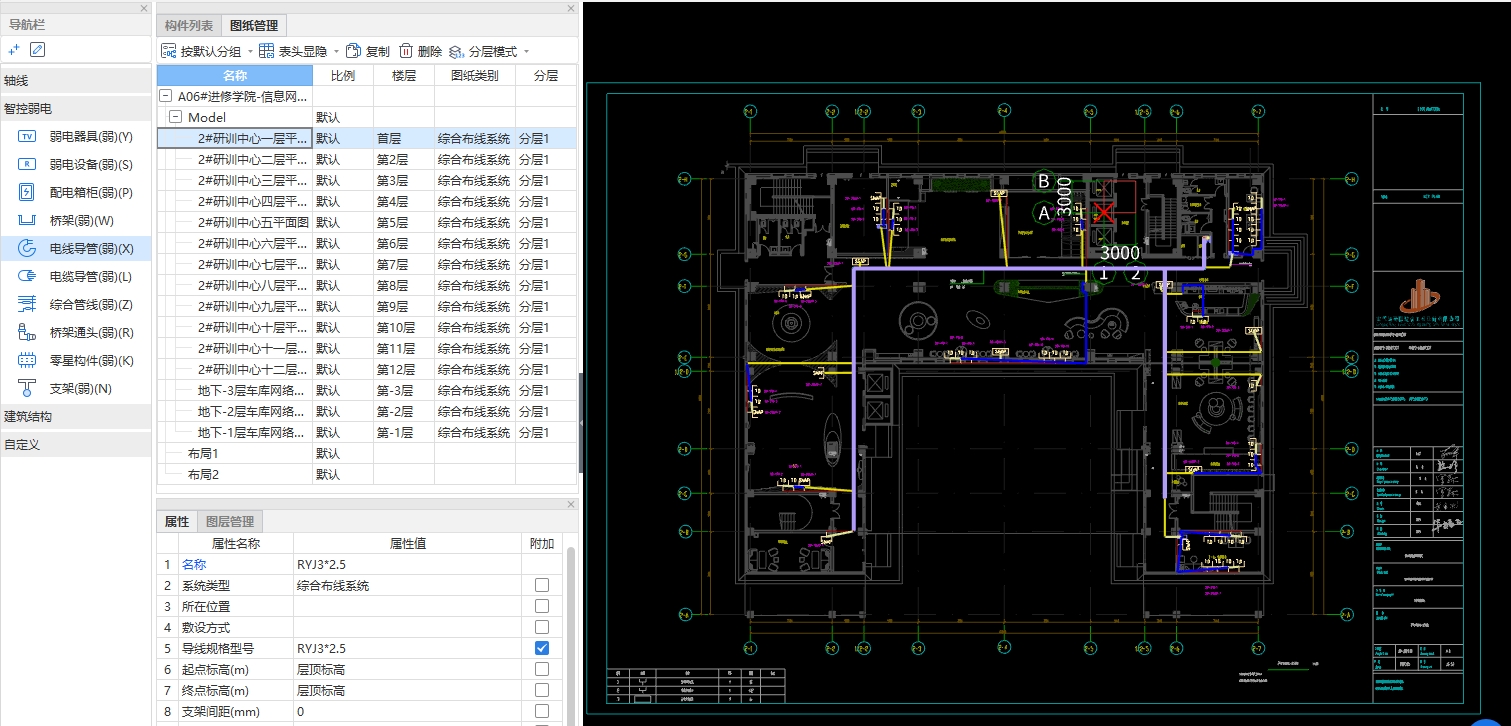The height and width of the screenshot is (726, 1511).
Task: Click 首层 floor cell
Action: (404, 138)
